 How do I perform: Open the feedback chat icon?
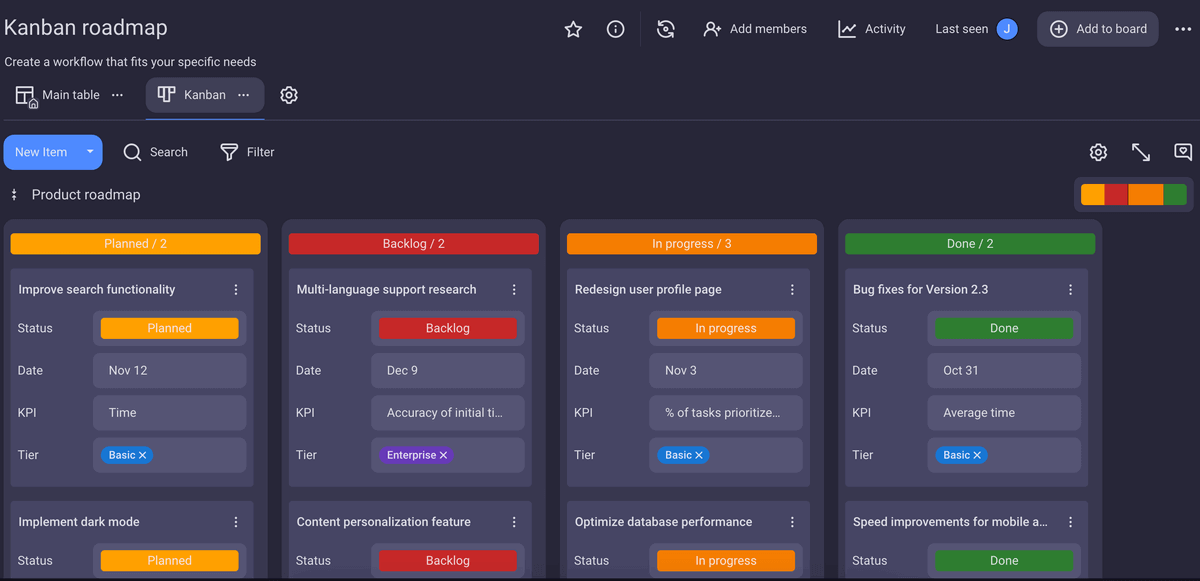click(1183, 152)
